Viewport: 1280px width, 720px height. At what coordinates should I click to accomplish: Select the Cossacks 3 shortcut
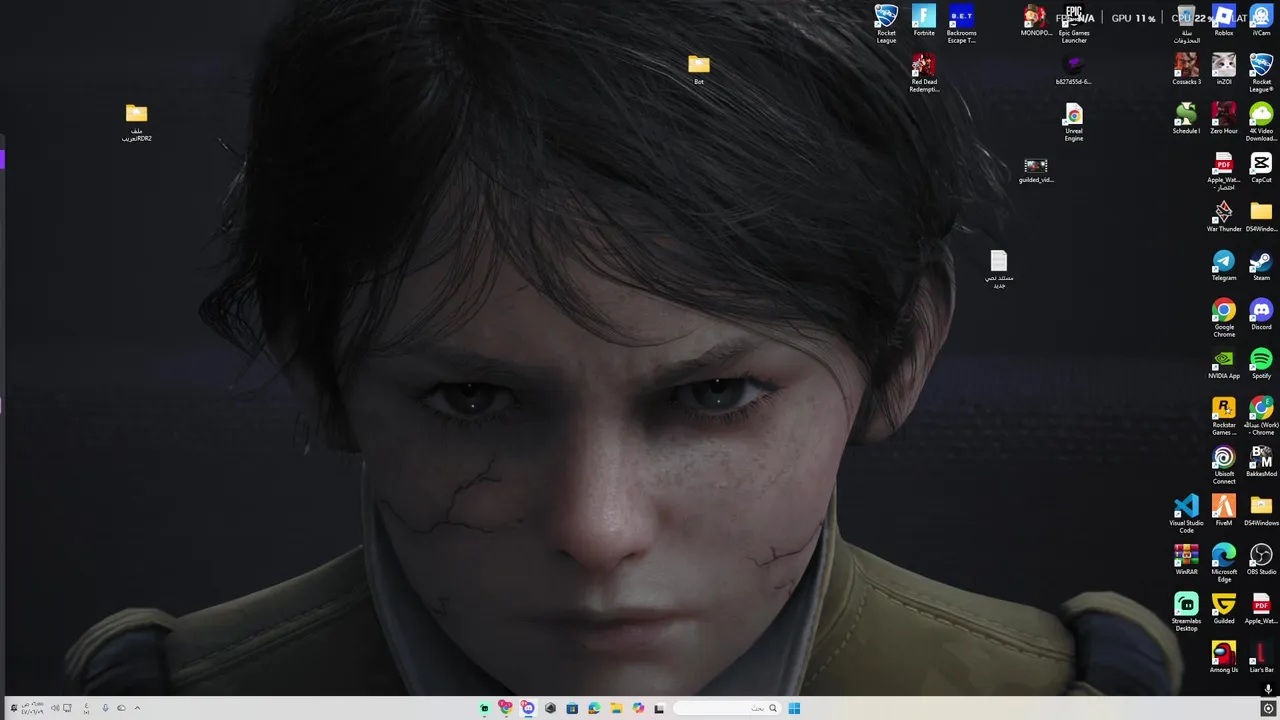coord(1186,70)
